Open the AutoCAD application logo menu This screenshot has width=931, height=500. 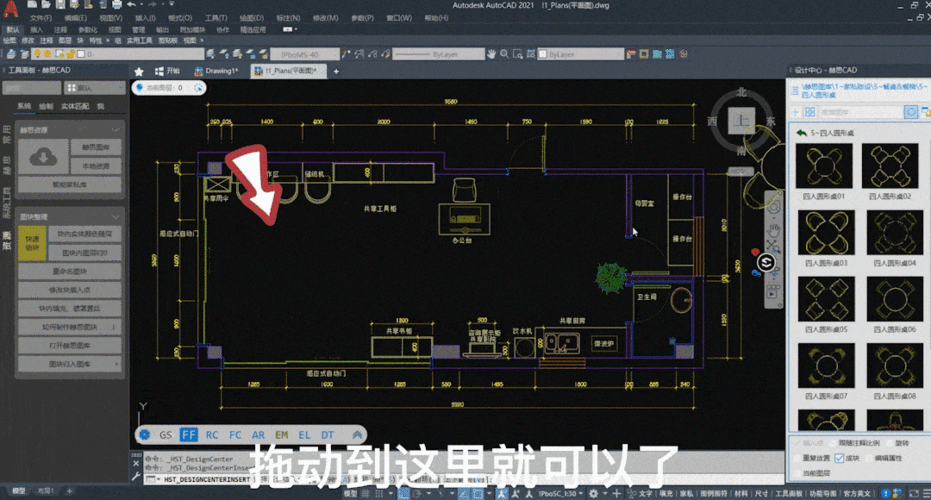[x=10, y=10]
